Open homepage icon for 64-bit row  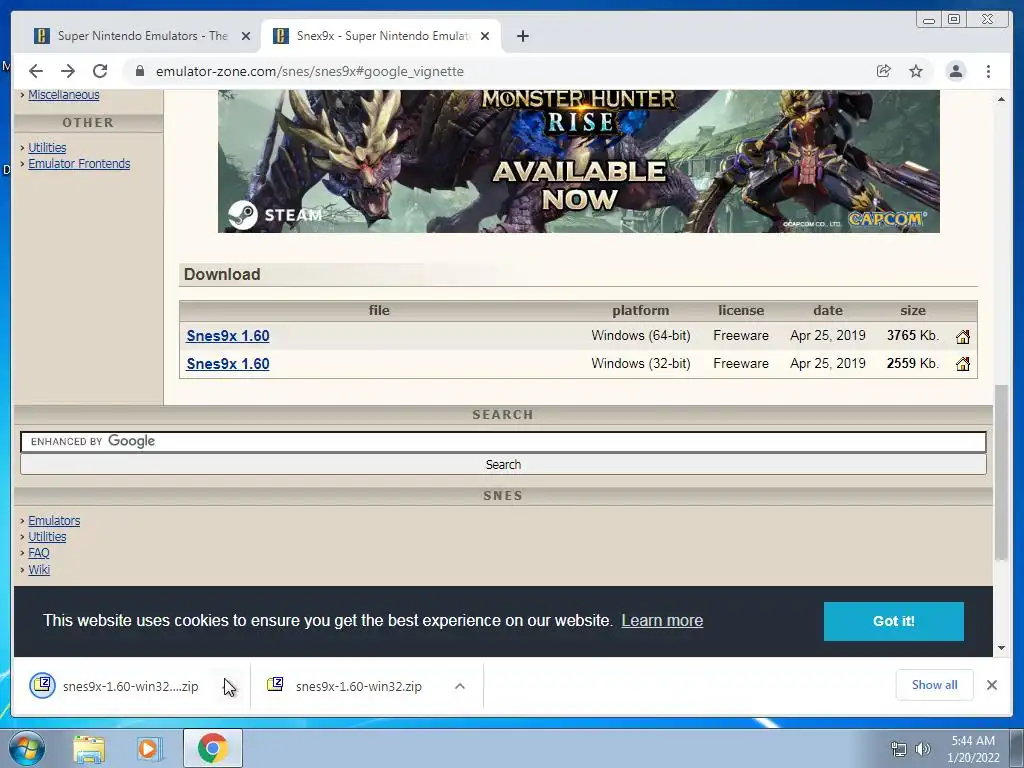[x=963, y=336]
